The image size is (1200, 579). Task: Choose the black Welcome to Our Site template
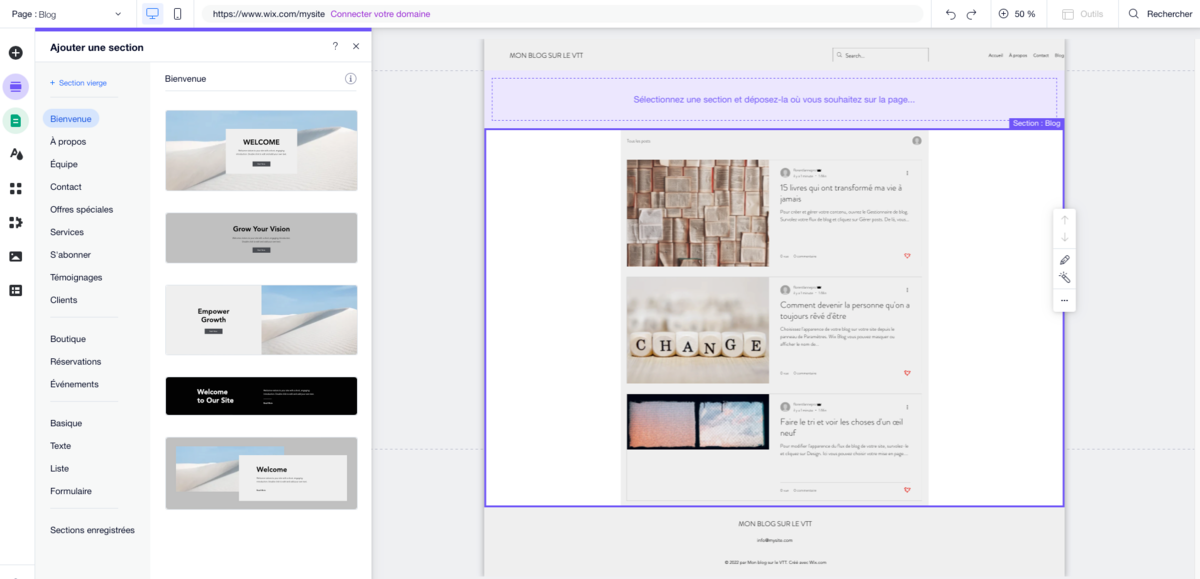point(261,396)
